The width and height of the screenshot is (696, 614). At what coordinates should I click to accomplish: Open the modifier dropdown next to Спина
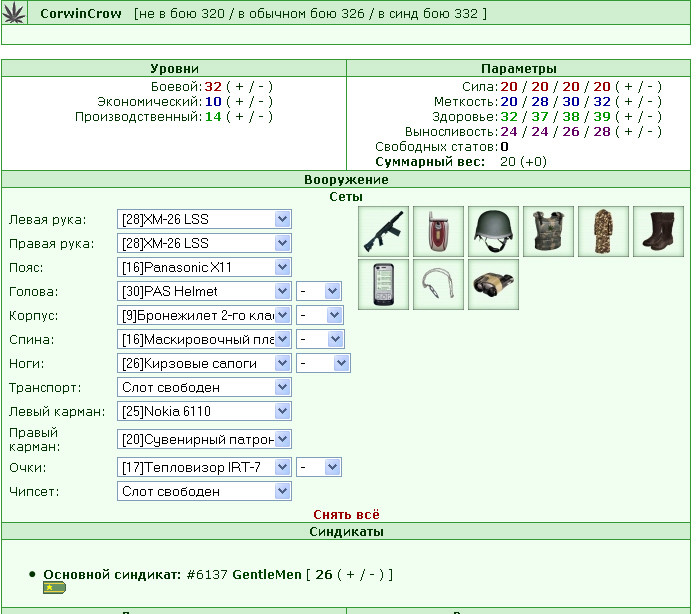click(x=320, y=339)
